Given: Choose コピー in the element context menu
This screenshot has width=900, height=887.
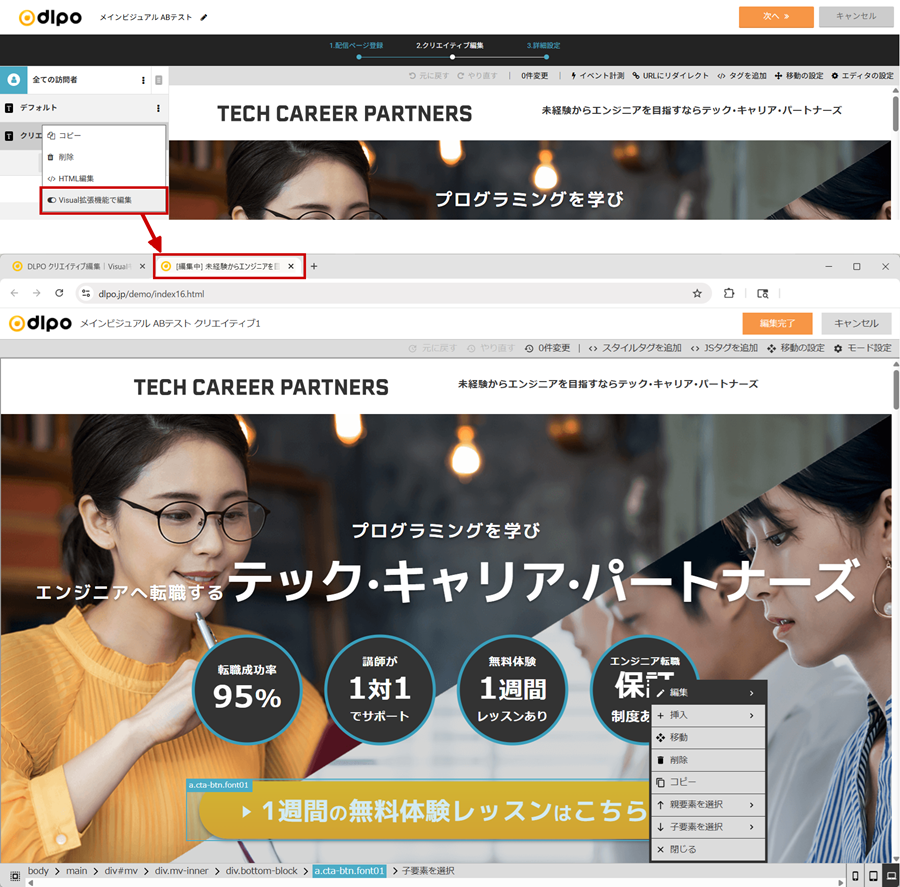Looking at the screenshot, I should coord(708,783).
